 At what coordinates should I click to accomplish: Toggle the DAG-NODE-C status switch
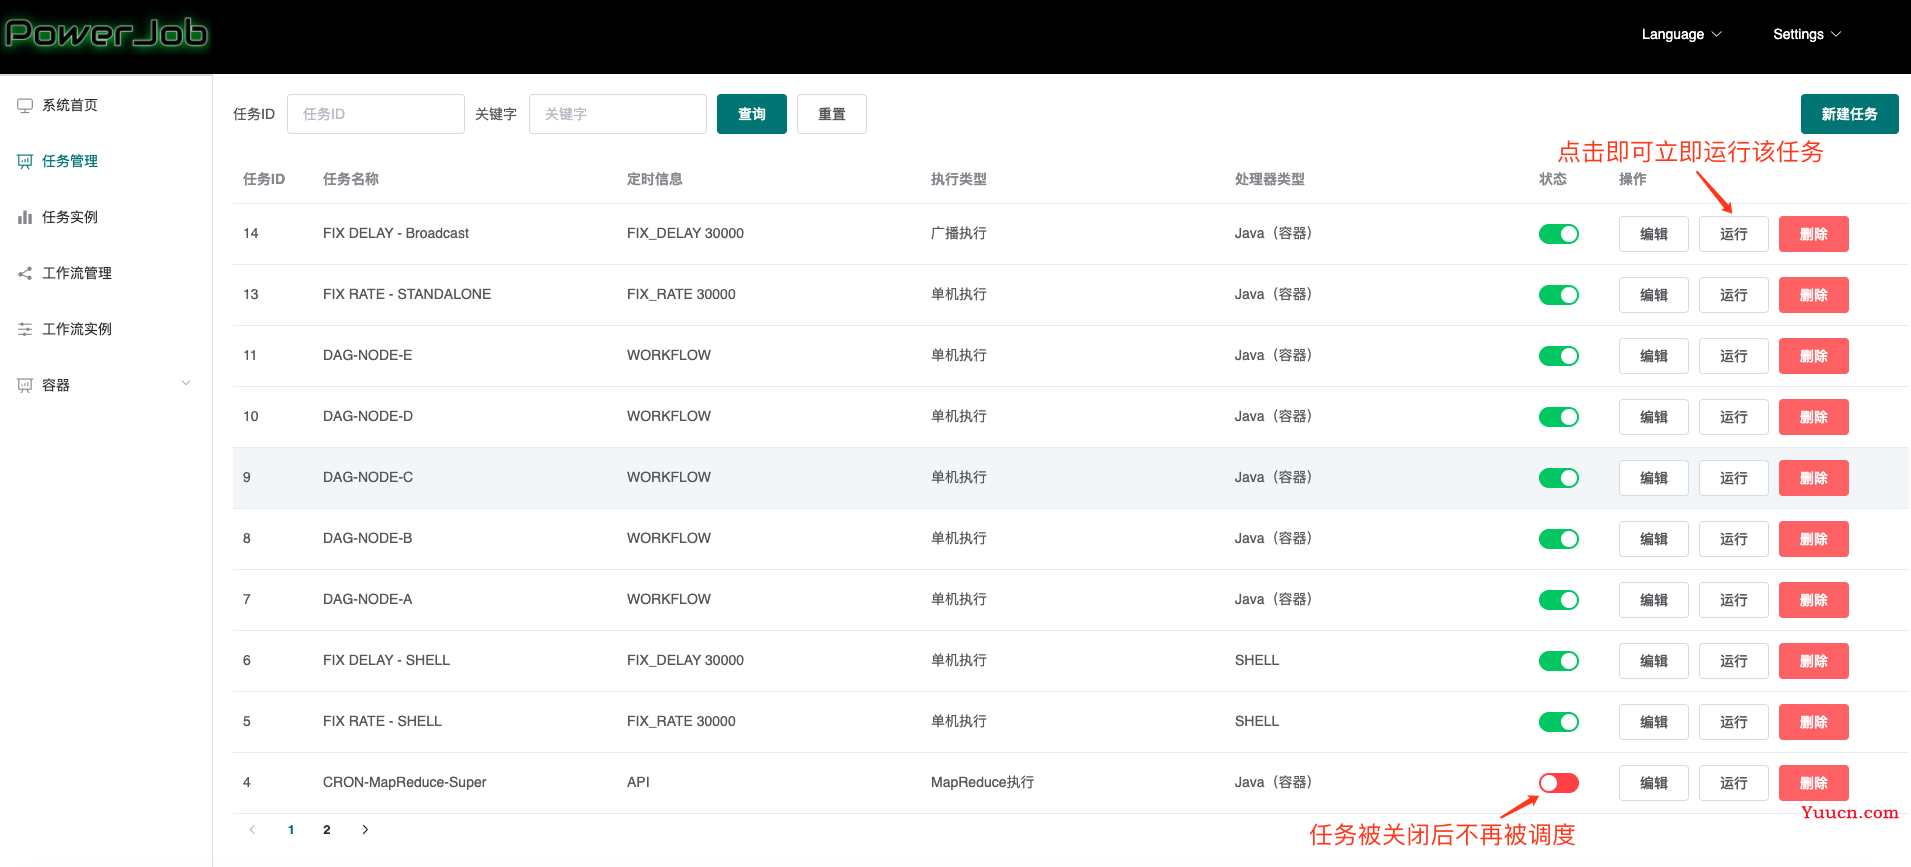pos(1559,478)
